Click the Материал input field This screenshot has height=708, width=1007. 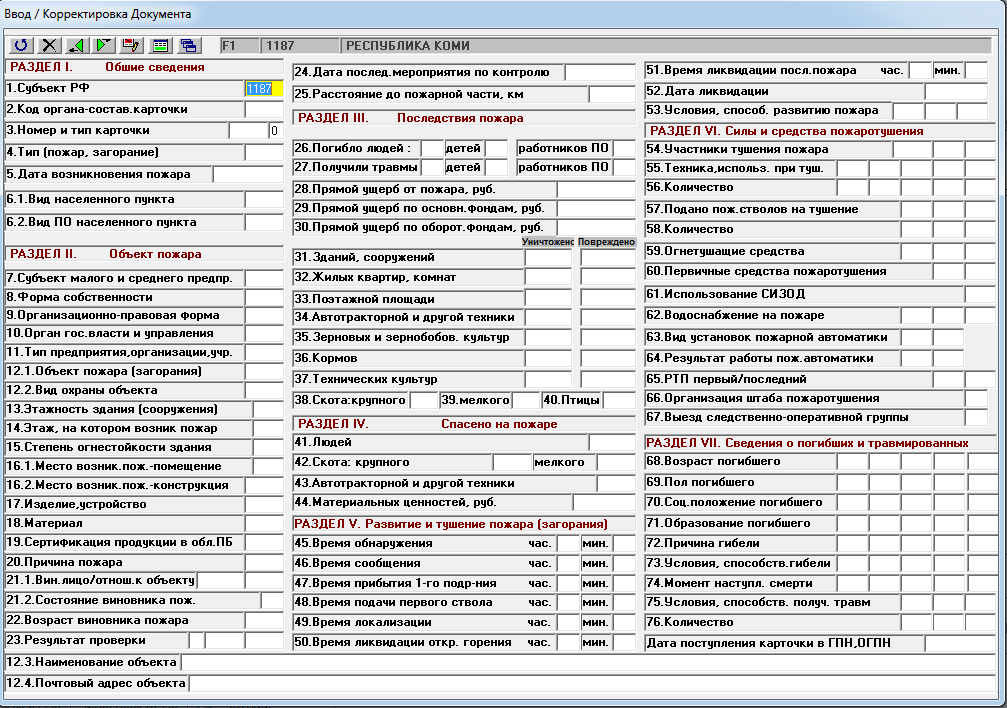coord(264,523)
